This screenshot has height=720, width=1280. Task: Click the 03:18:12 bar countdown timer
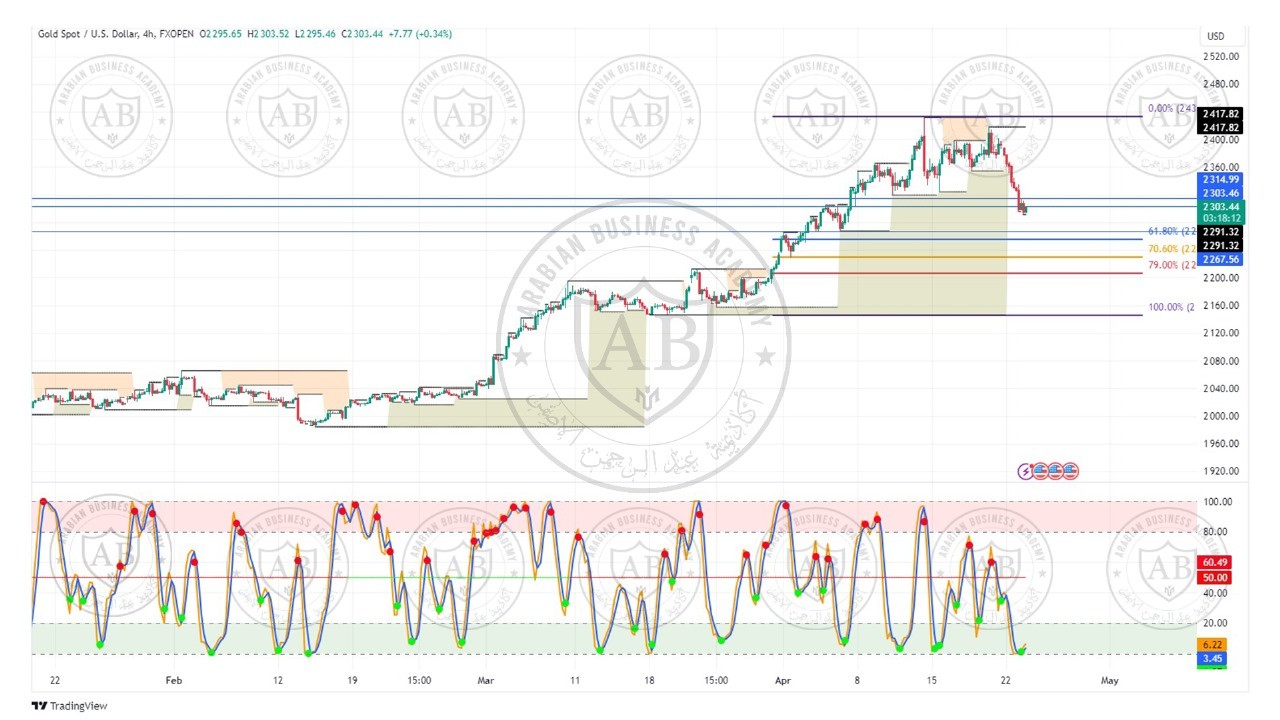1220,217
